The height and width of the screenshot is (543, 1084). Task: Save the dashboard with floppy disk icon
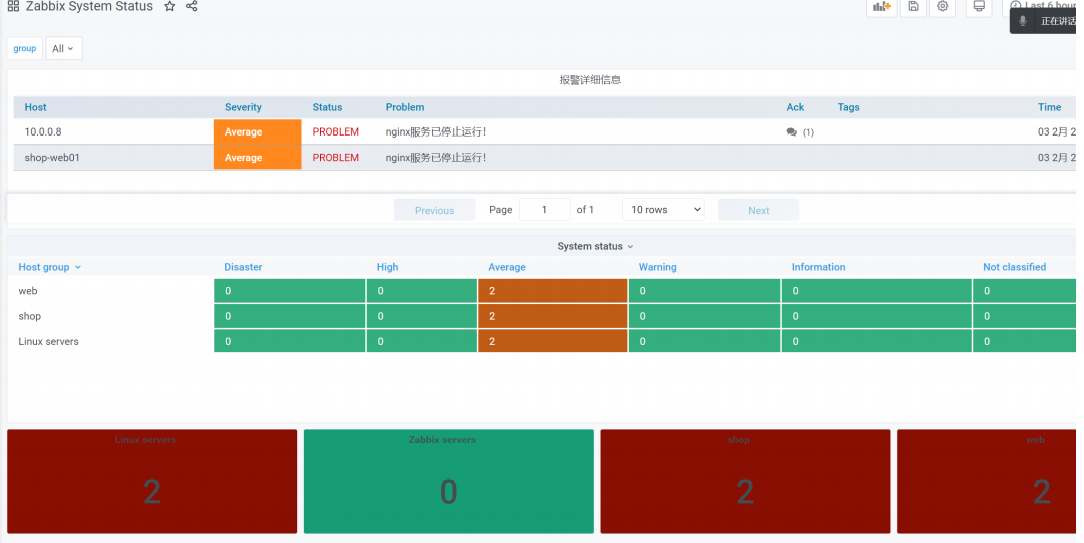click(x=913, y=7)
